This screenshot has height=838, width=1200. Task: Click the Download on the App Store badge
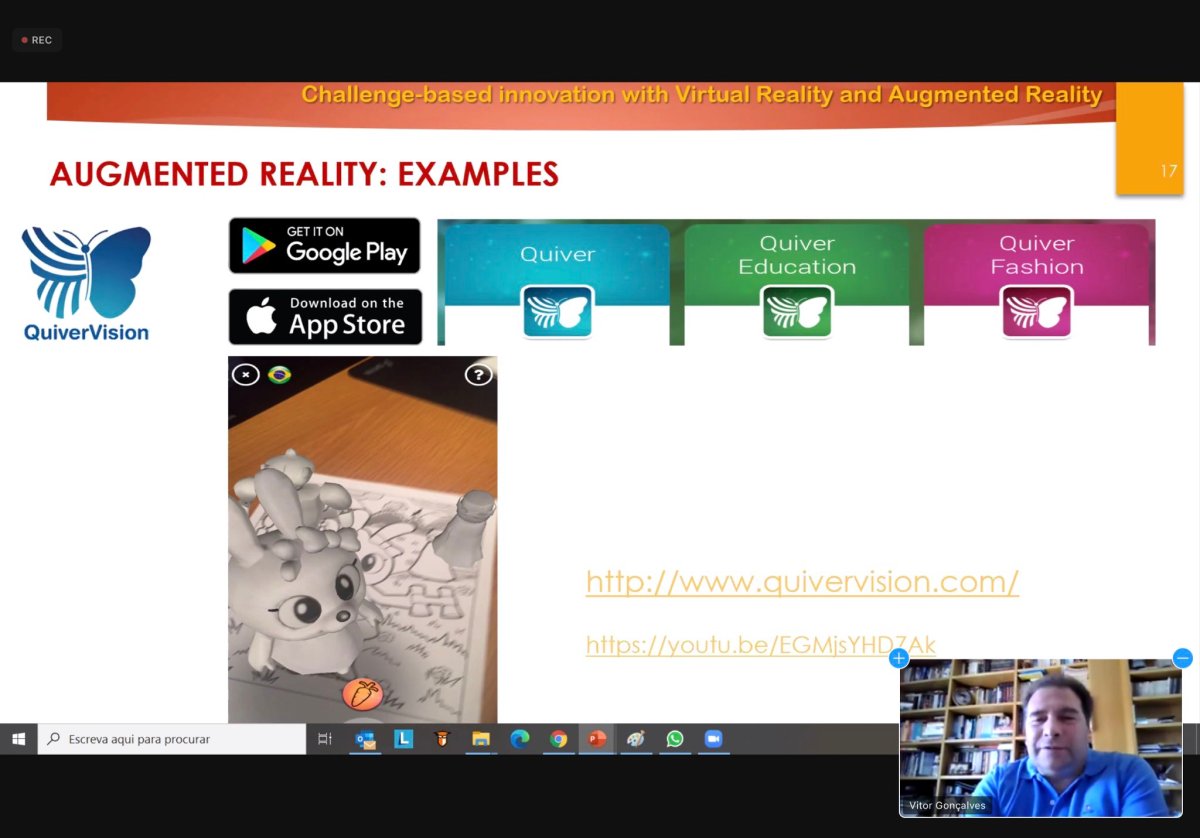click(325, 316)
